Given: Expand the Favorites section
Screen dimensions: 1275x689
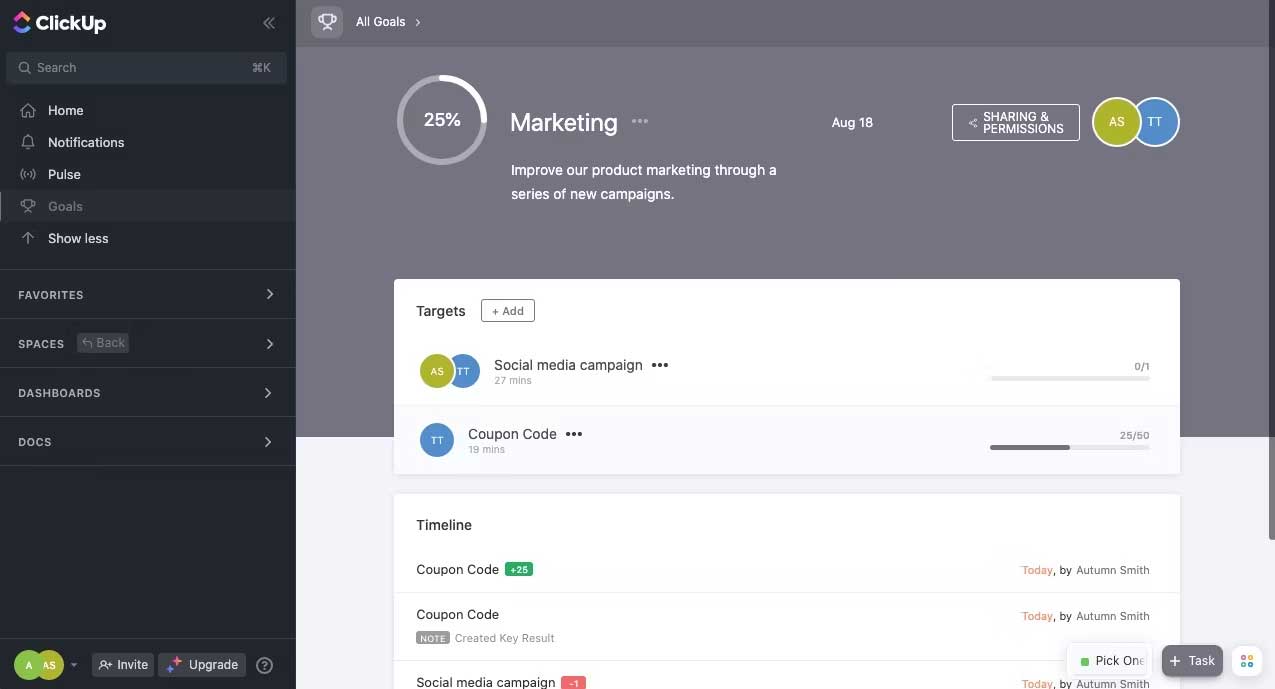Looking at the screenshot, I should click(x=269, y=294).
